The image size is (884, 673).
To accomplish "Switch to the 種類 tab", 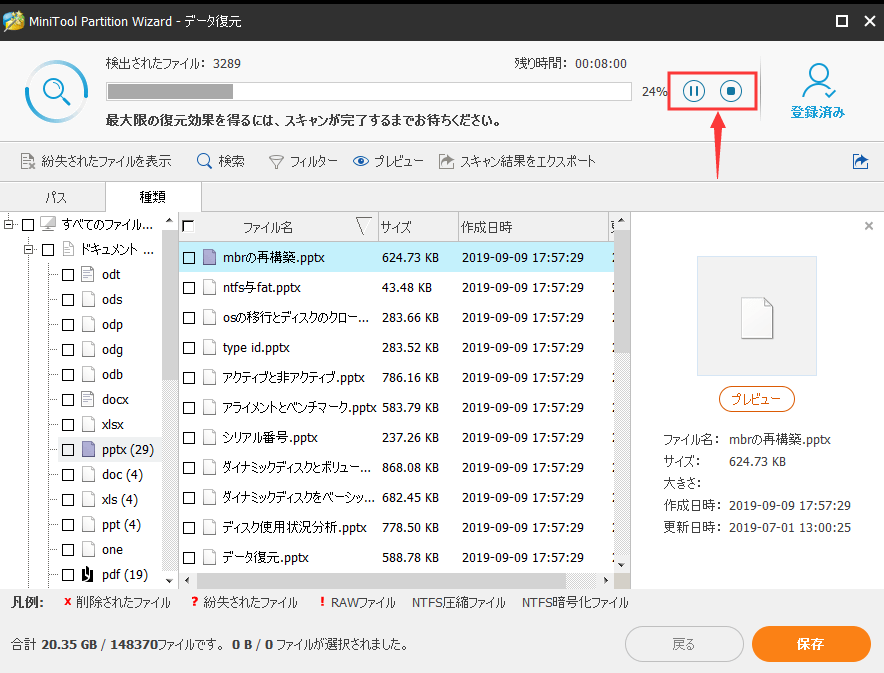I will click(x=152, y=197).
